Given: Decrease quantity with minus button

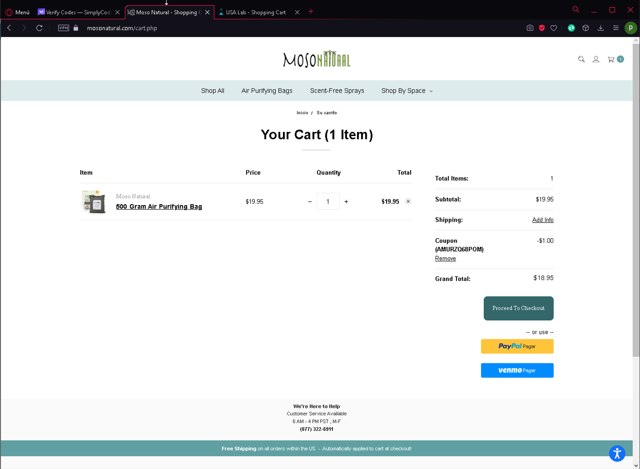Looking at the screenshot, I should pyautogui.click(x=310, y=201).
